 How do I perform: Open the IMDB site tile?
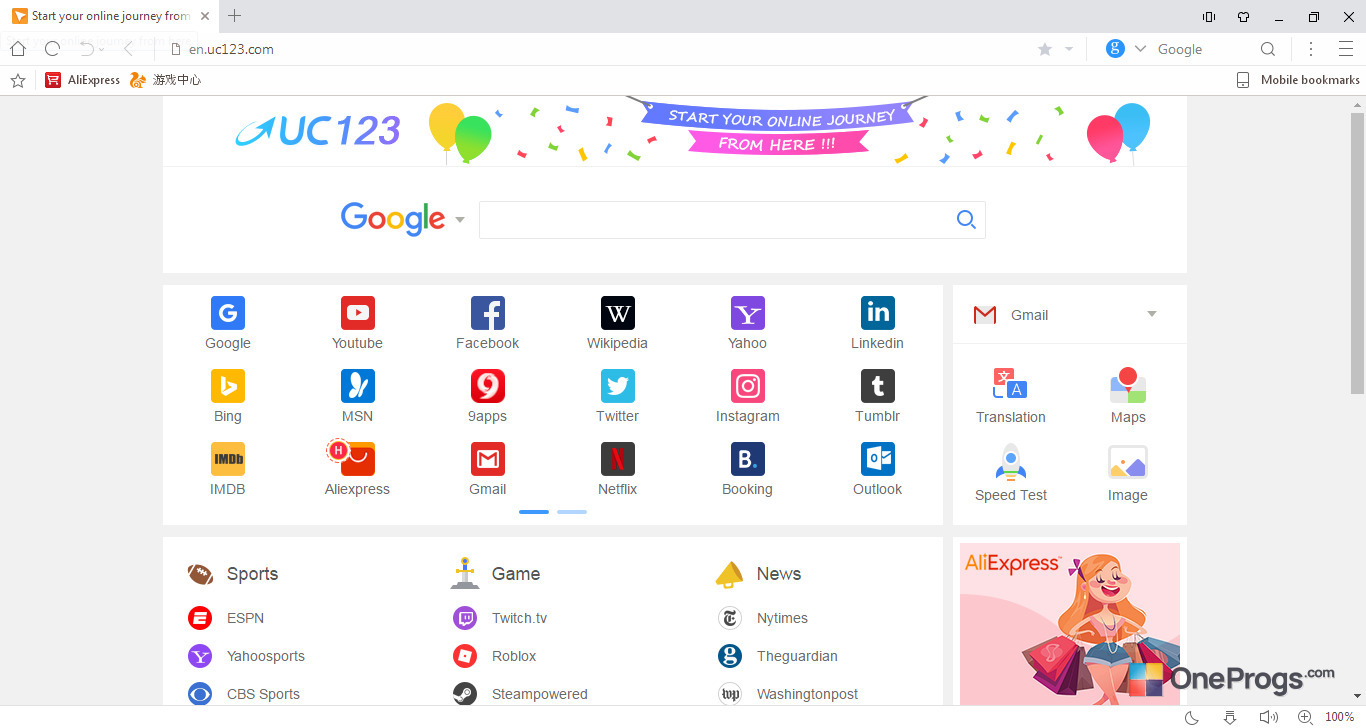227,469
